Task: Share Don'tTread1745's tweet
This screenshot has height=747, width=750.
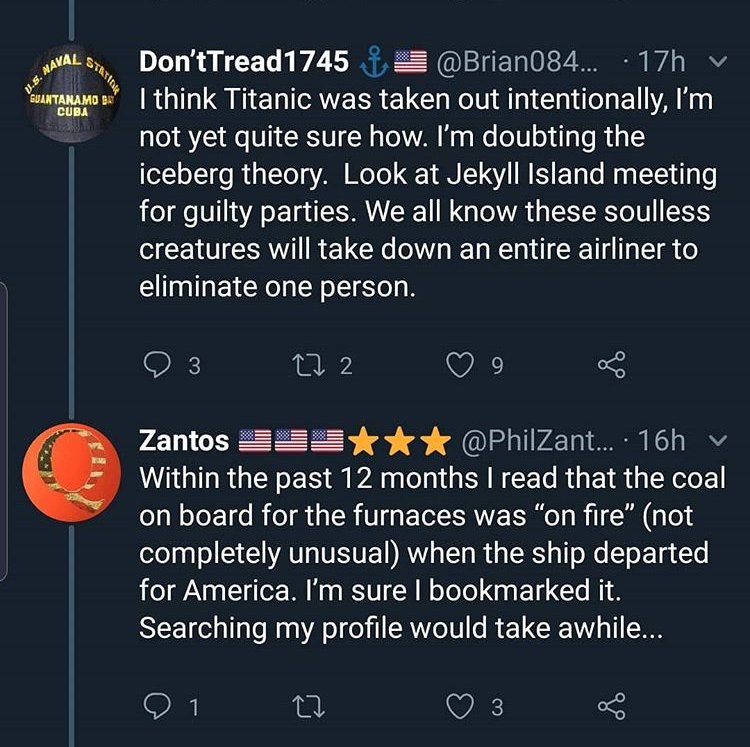Action: point(611,367)
